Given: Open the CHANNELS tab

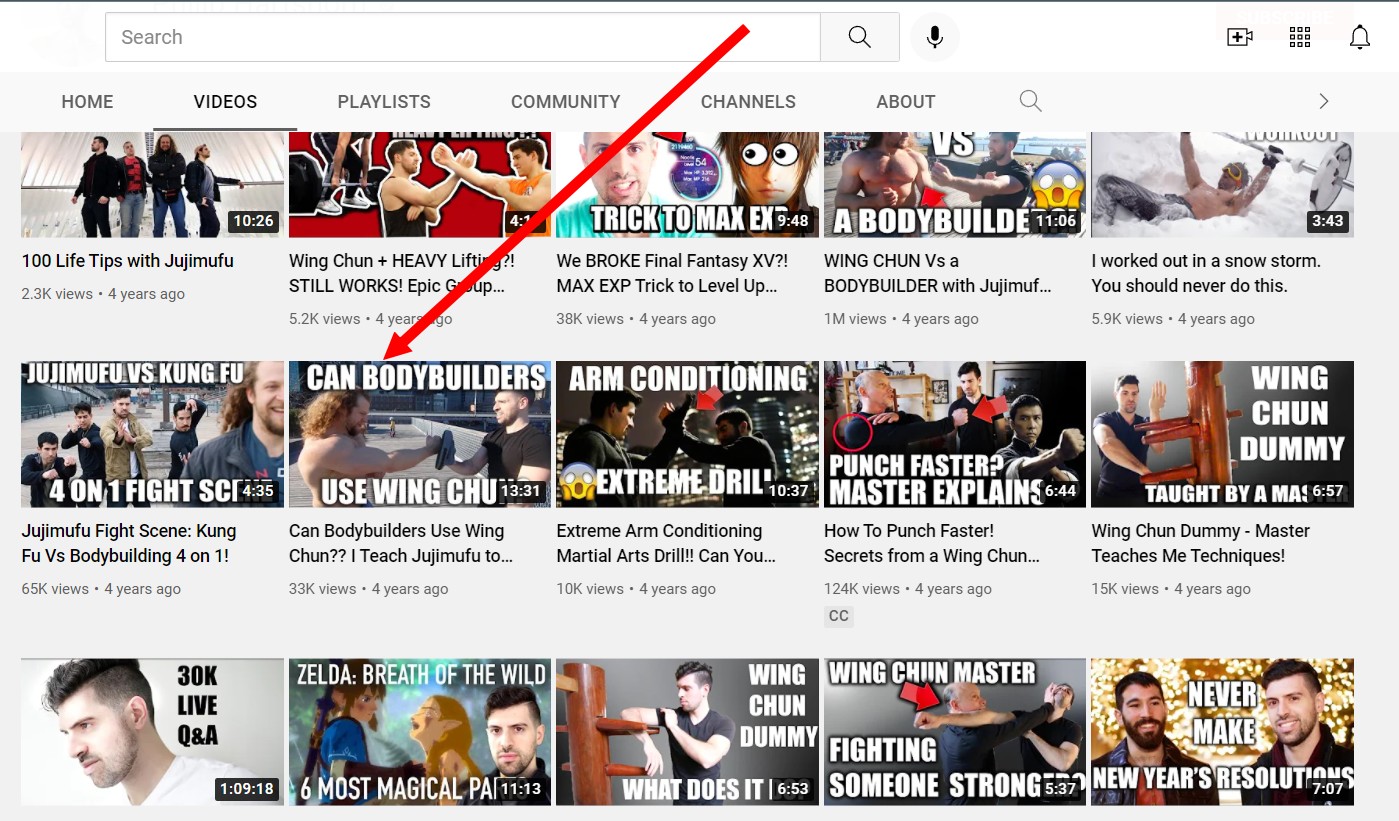Looking at the screenshot, I should click(x=748, y=102).
